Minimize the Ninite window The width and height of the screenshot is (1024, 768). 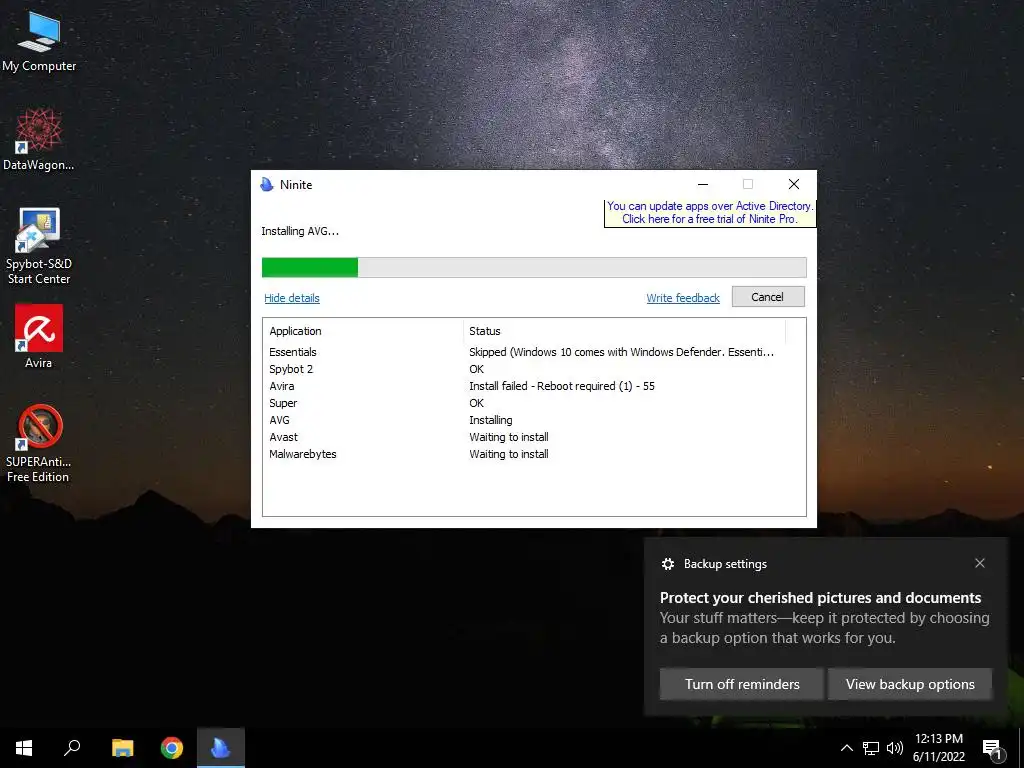703,185
